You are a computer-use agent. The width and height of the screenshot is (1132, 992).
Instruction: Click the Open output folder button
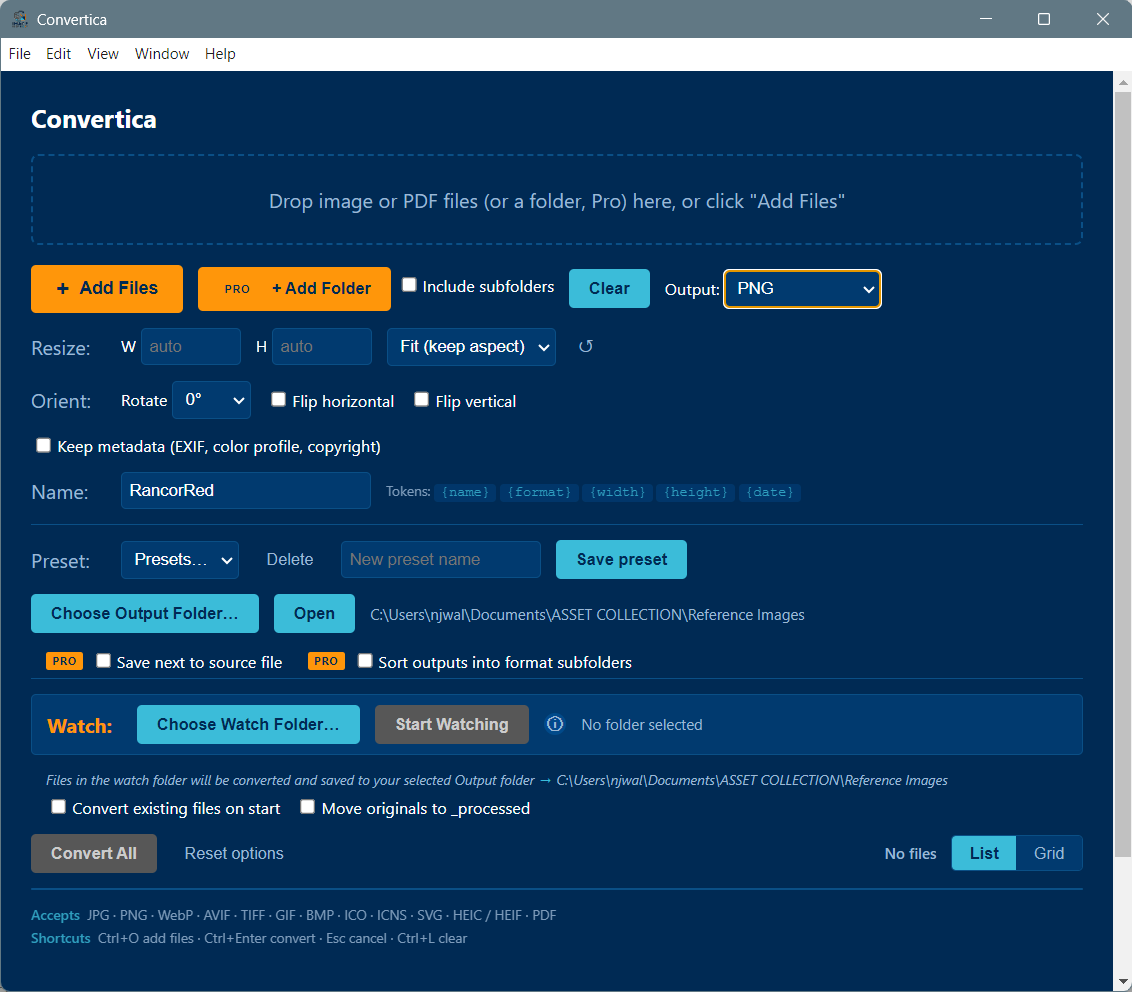(314, 614)
